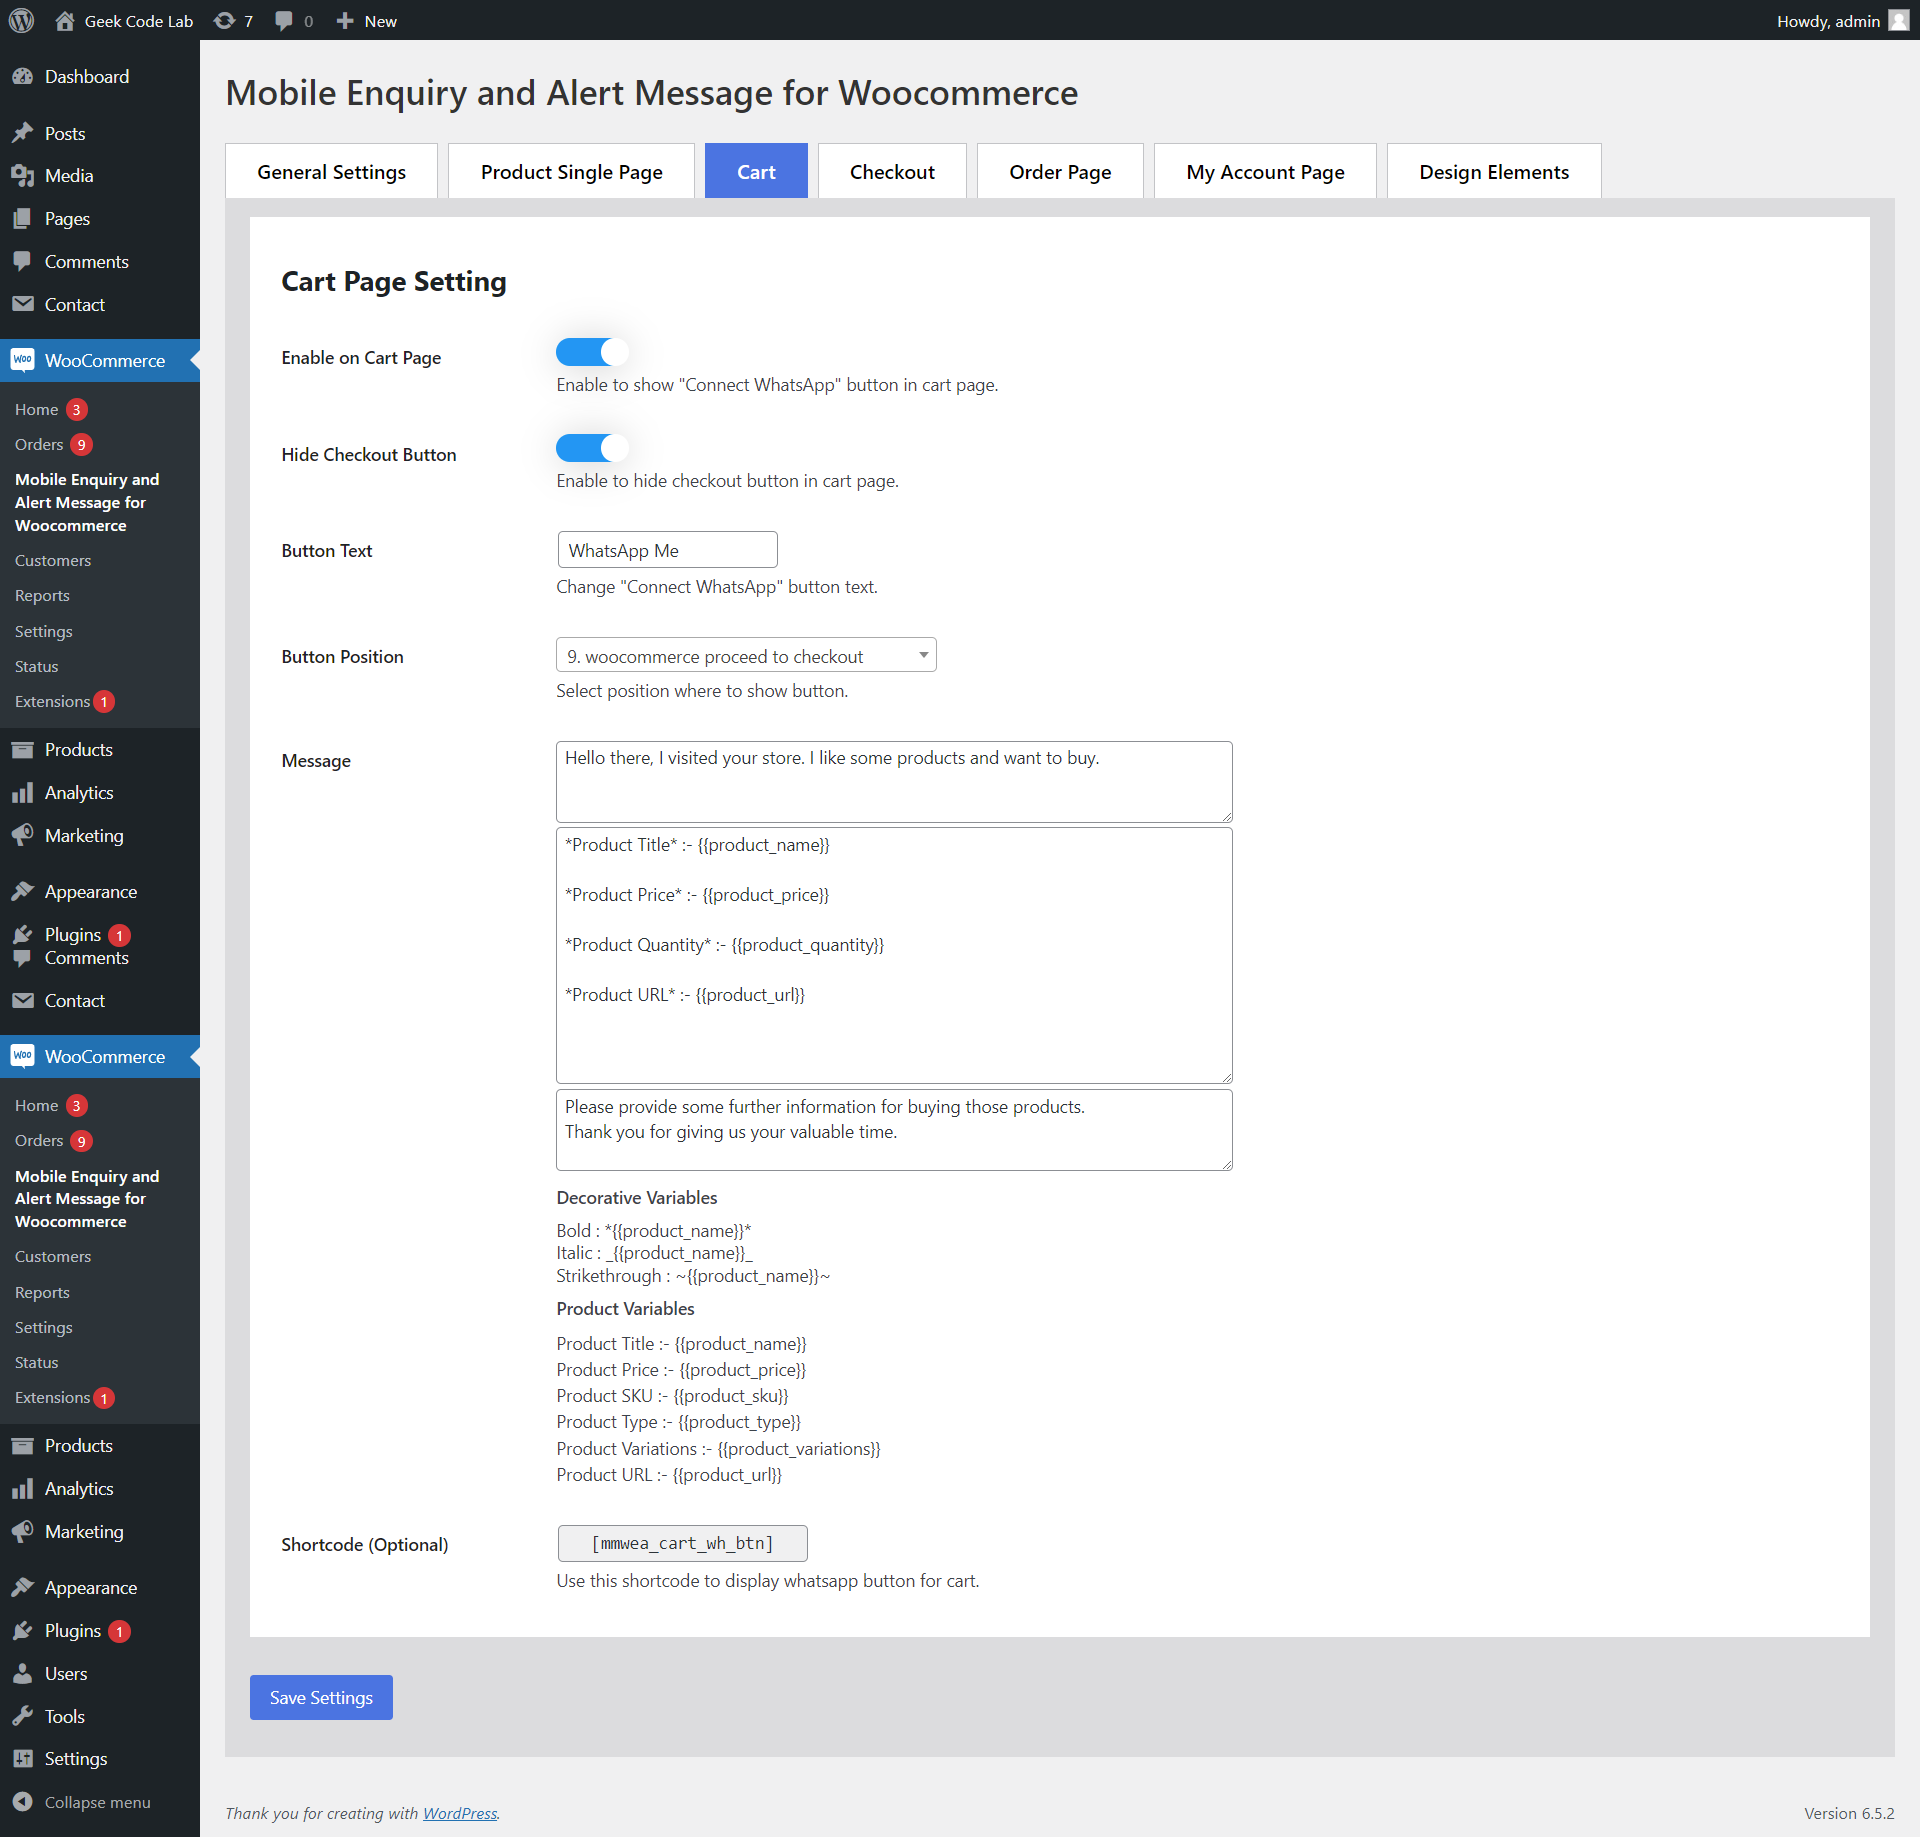
Task: Select the Cart tab
Action: point(756,172)
